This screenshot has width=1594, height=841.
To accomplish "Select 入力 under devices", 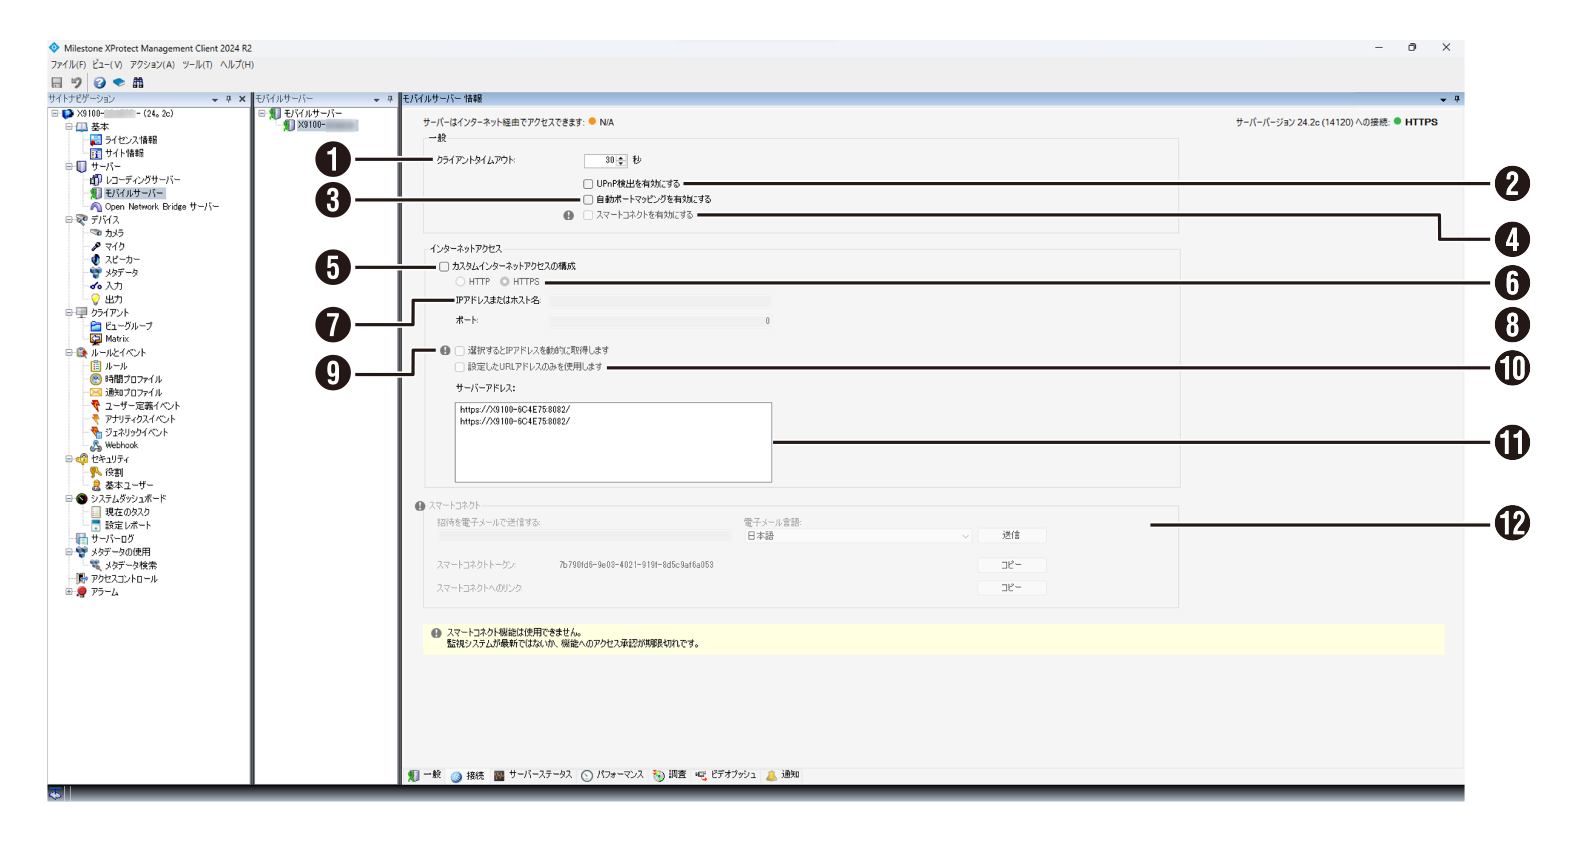I will (x=114, y=286).
